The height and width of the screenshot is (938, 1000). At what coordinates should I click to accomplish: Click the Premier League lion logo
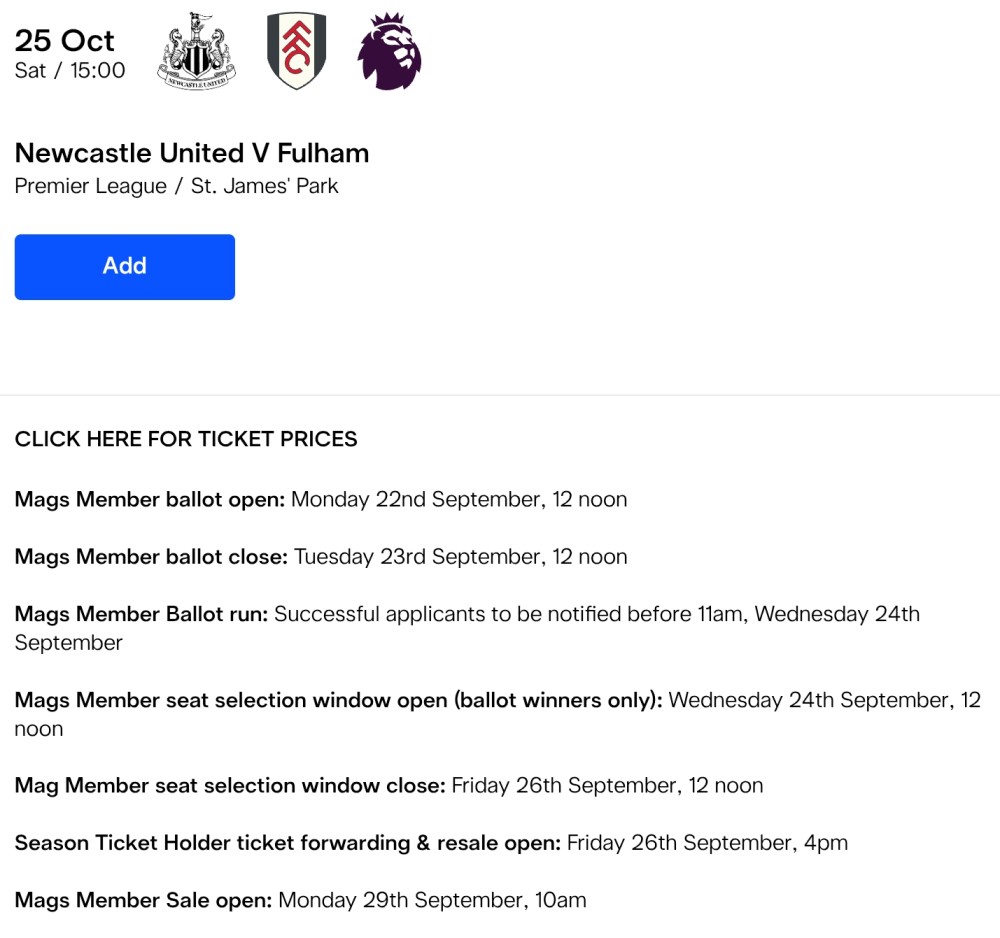389,51
